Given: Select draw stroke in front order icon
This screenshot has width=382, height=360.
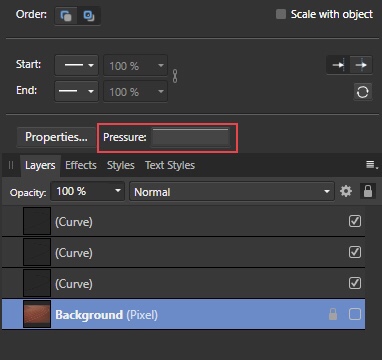Looking at the screenshot, I should pos(89,15).
